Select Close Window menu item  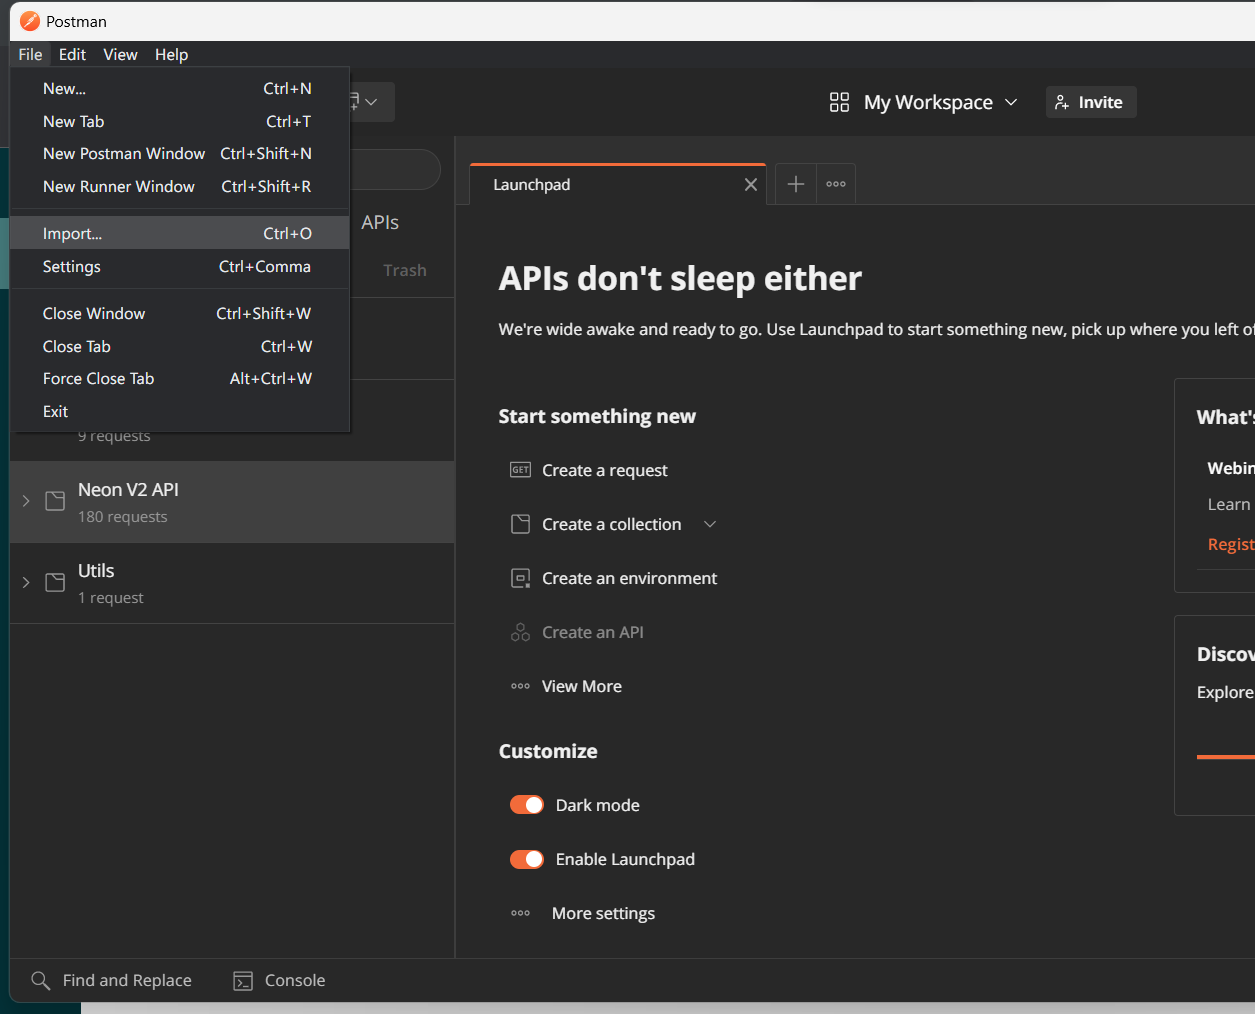pos(179,313)
